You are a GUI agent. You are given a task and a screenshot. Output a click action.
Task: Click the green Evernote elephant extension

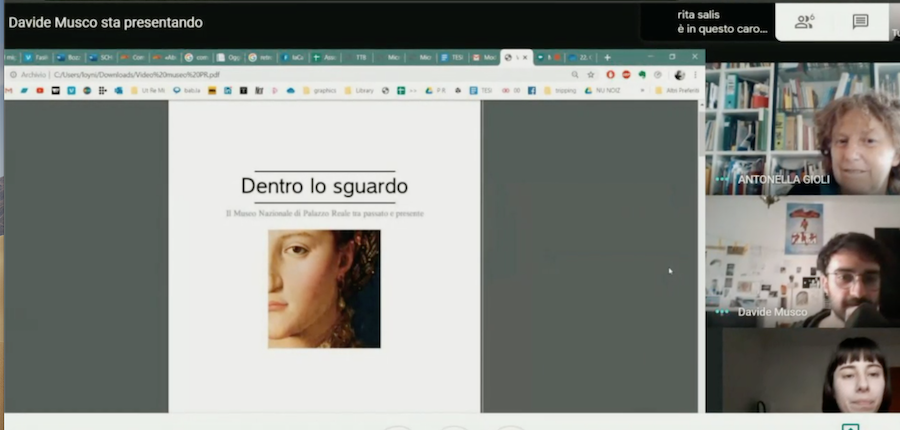coord(642,75)
